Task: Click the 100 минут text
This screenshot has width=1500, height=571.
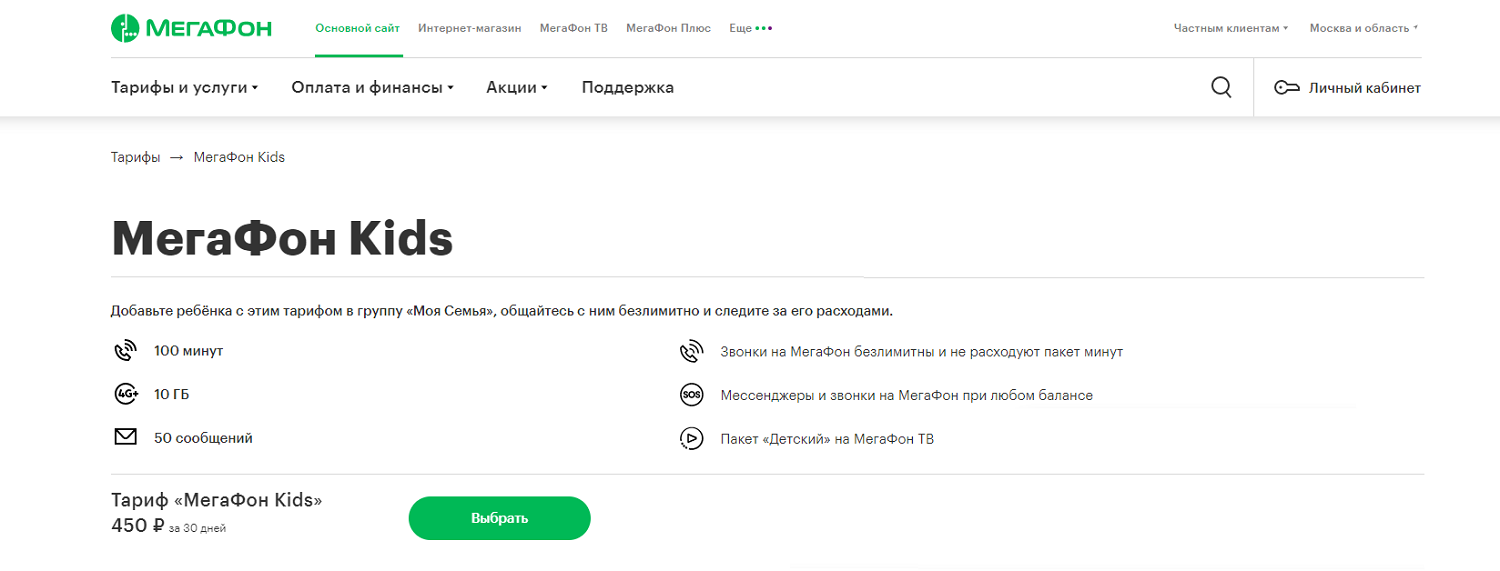Action: [x=188, y=351]
